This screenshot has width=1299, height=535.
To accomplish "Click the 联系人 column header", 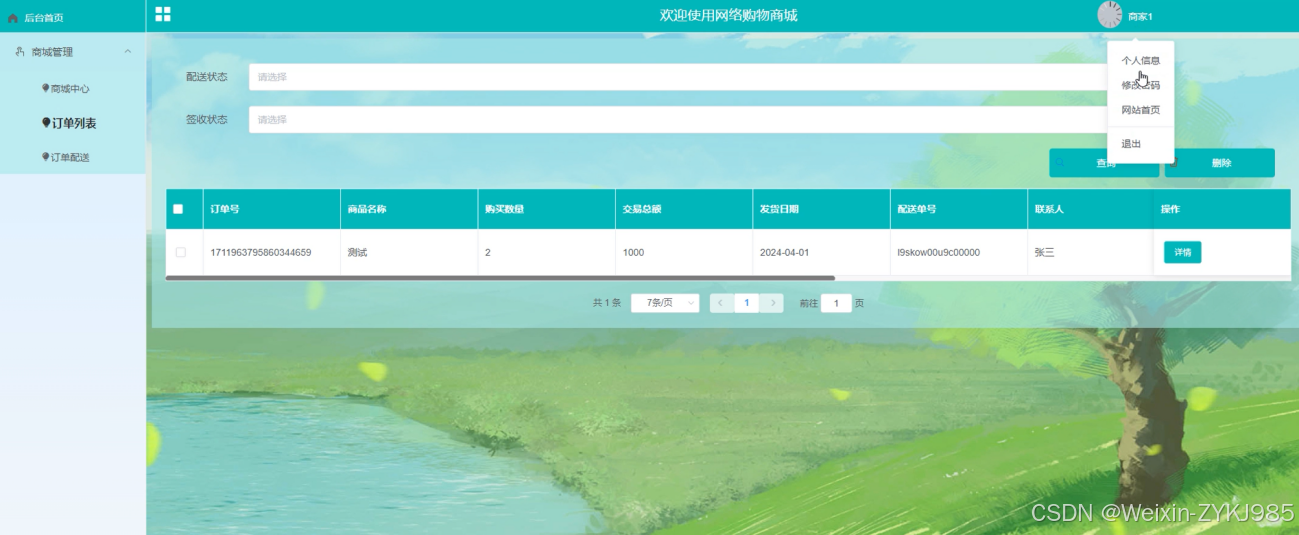I will point(1050,209).
